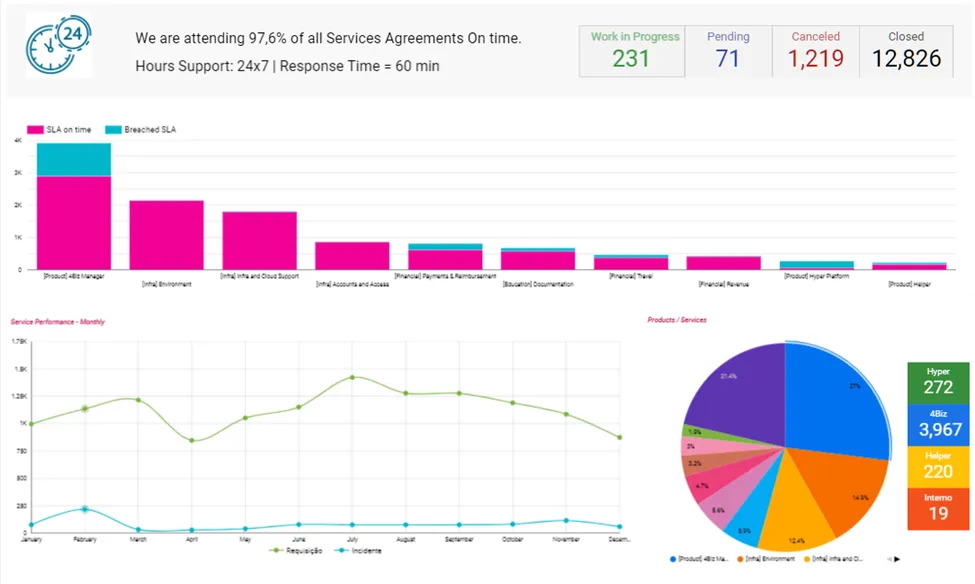
Task: Select the teal Breached SLA legend swatch
Action: click(113, 129)
